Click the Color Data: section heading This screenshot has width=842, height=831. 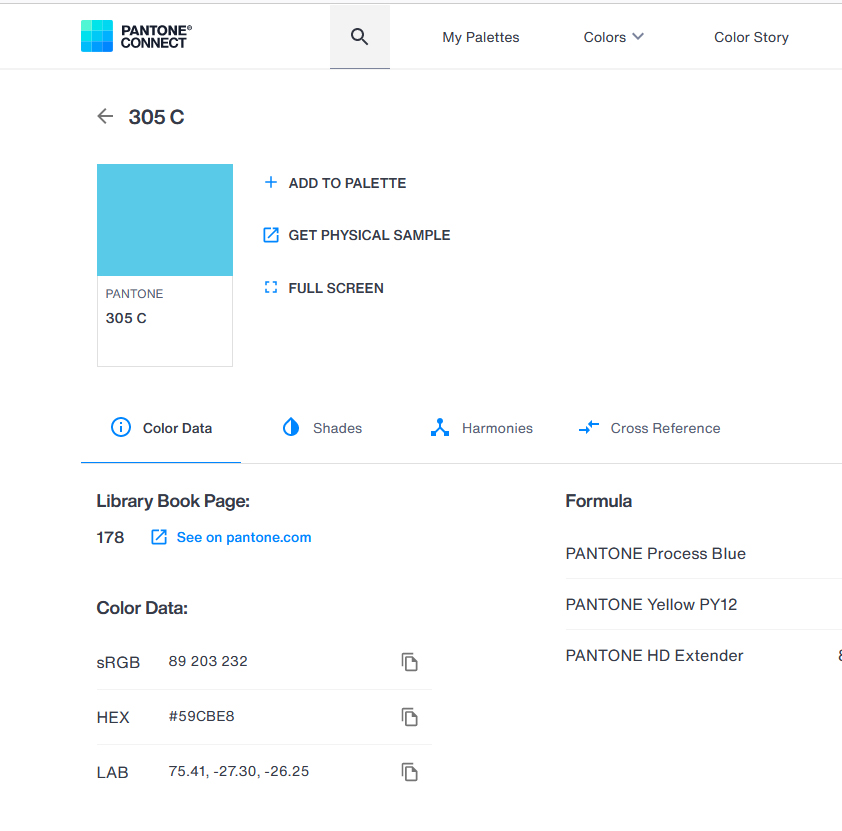tap(142, 608)
